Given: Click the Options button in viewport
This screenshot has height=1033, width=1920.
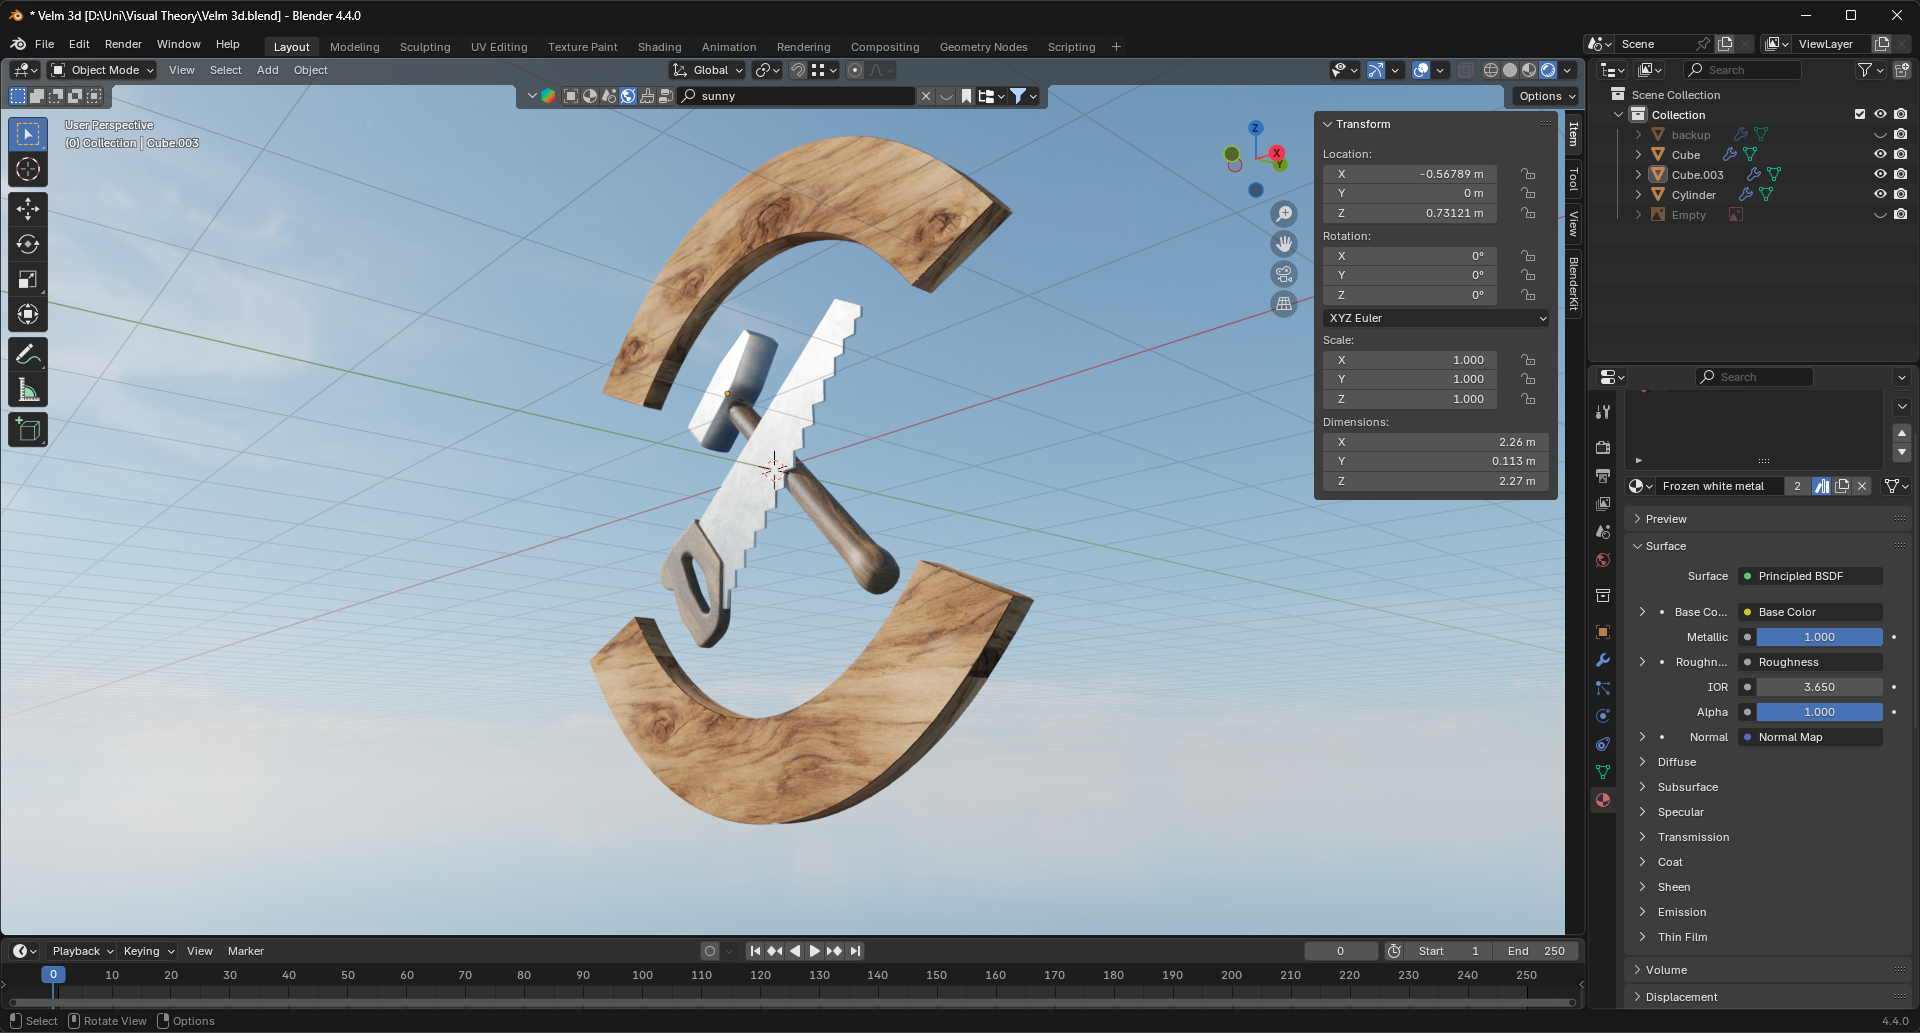Looking at the screenshot, I should pyautogui.click(x=1546, y=96).
